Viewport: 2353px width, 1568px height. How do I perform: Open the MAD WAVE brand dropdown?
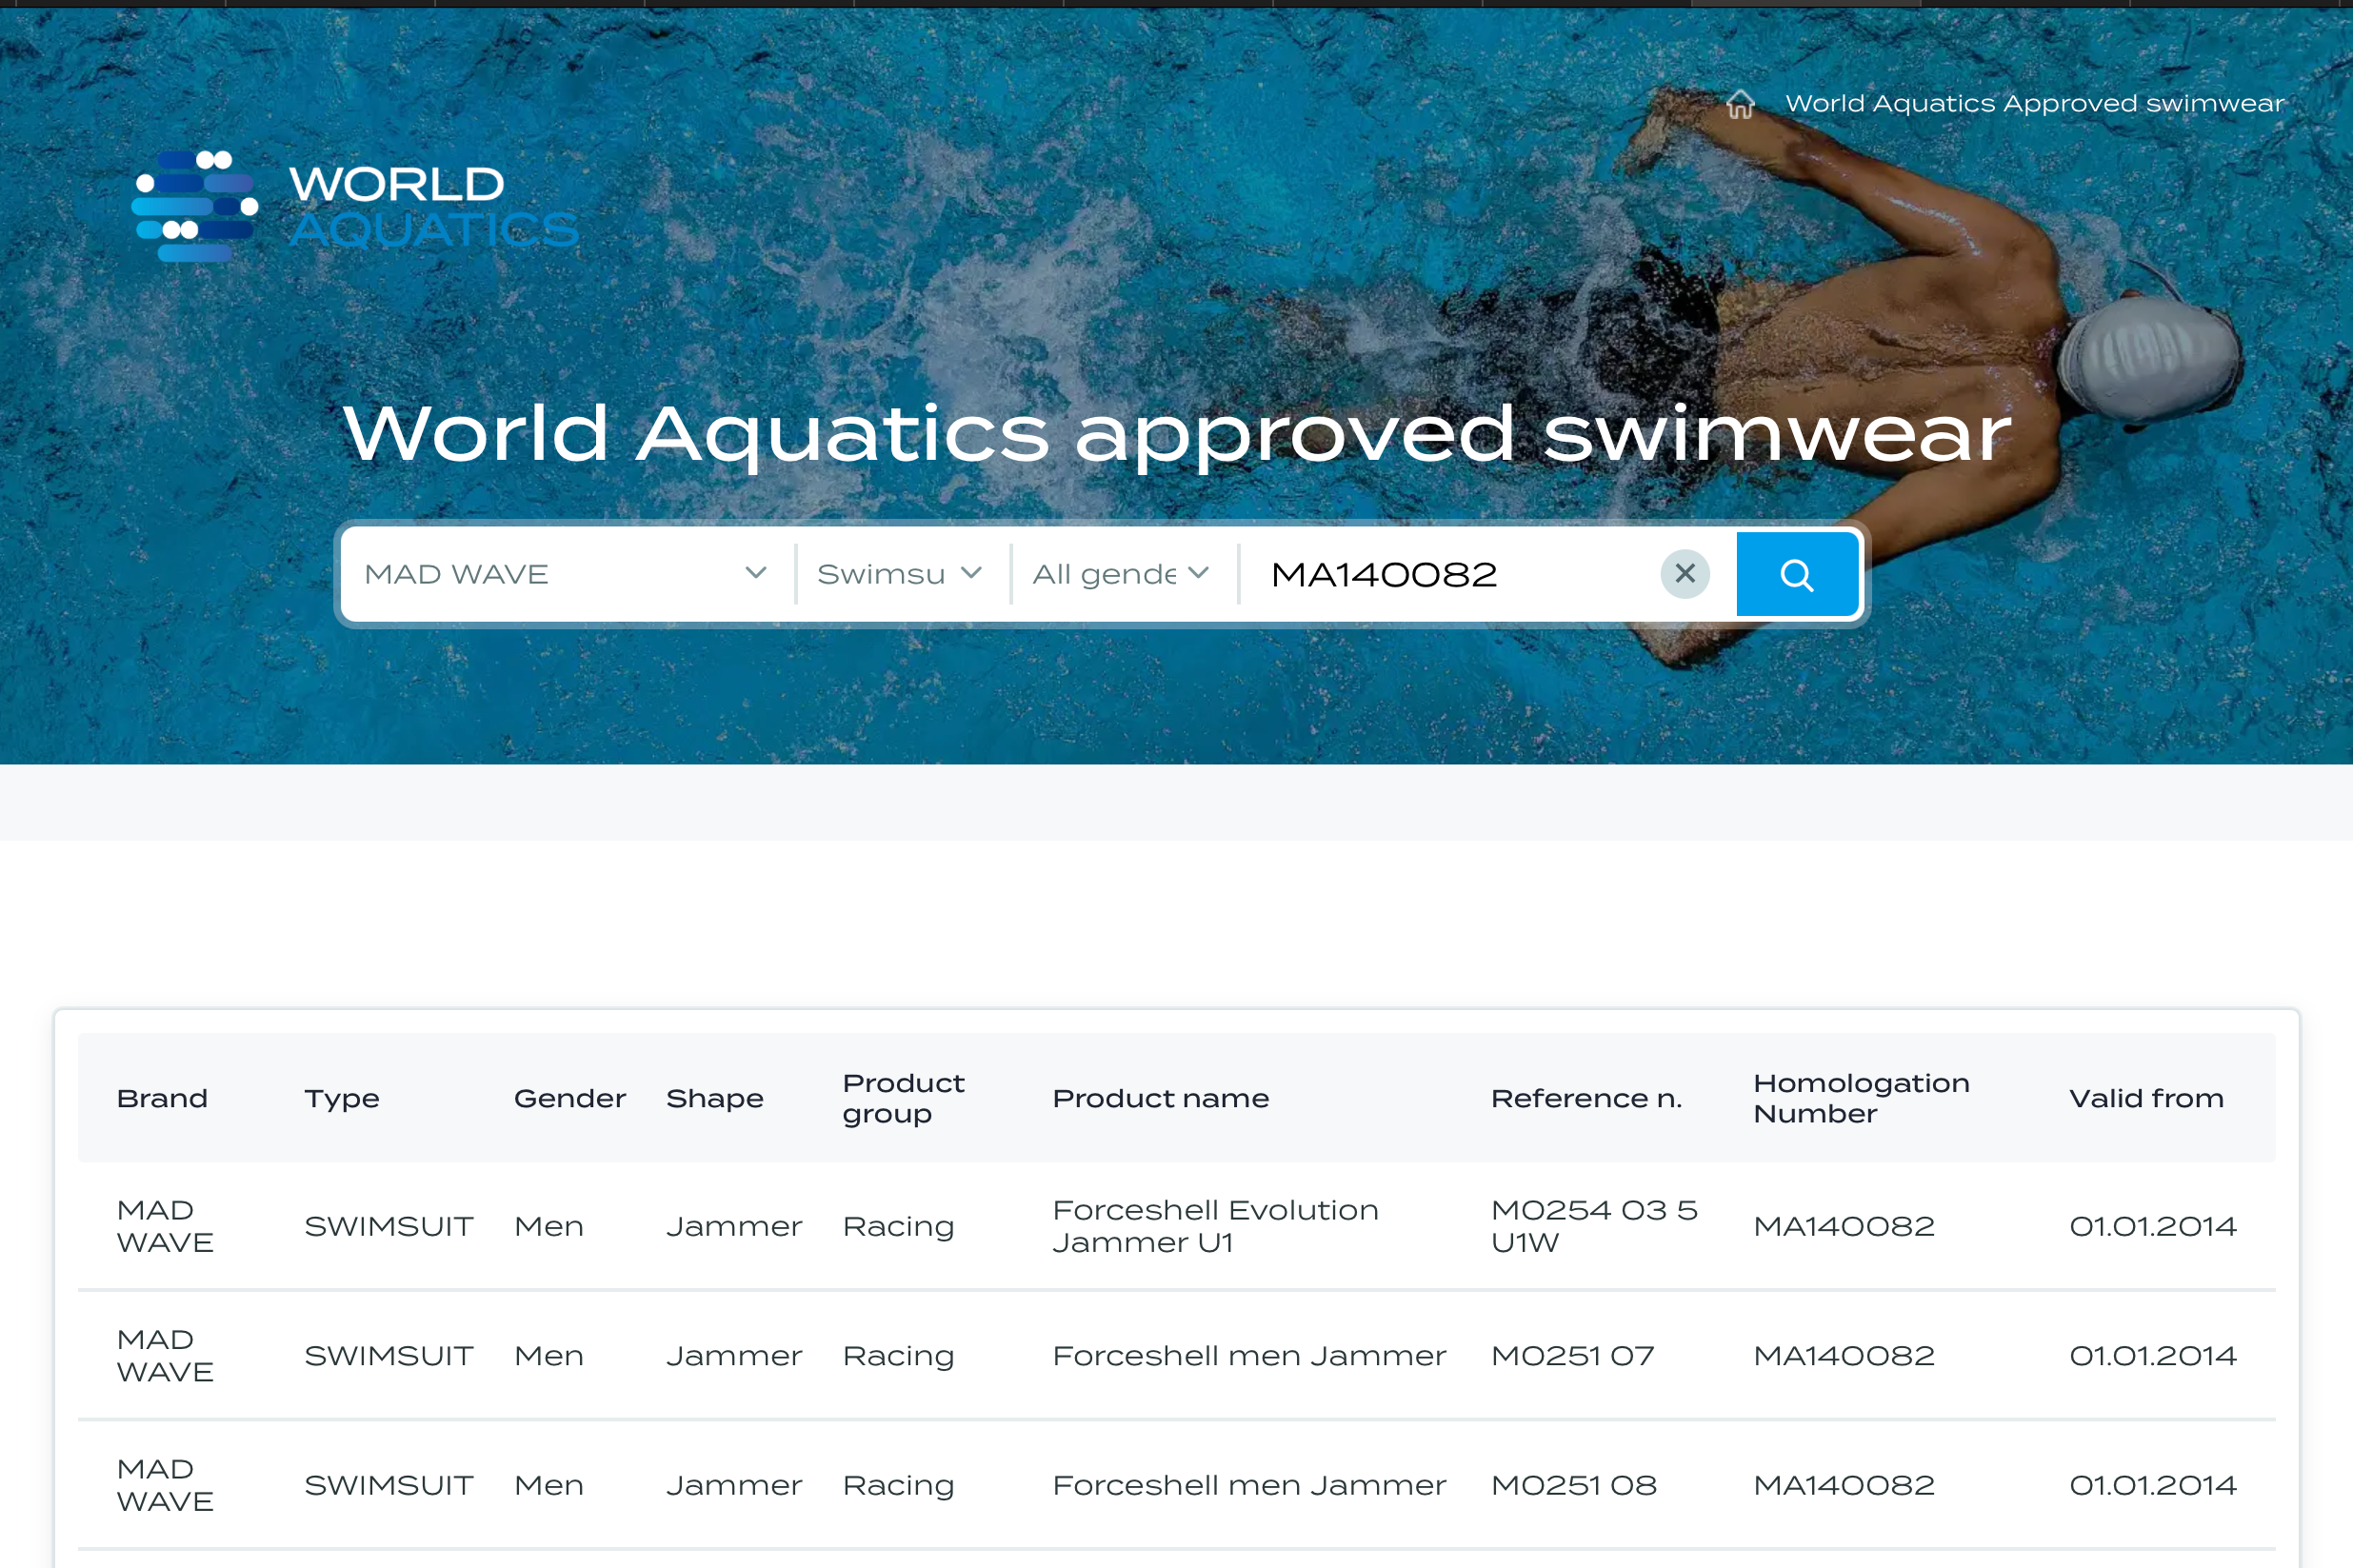565,574
